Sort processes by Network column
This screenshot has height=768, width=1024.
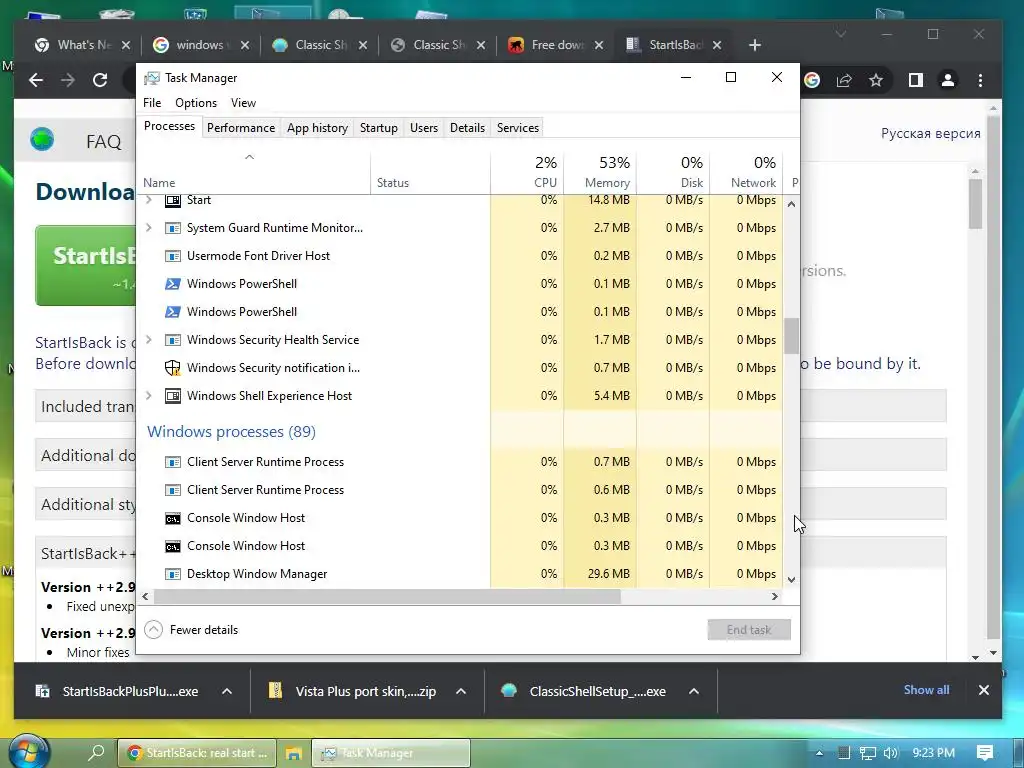746,172
